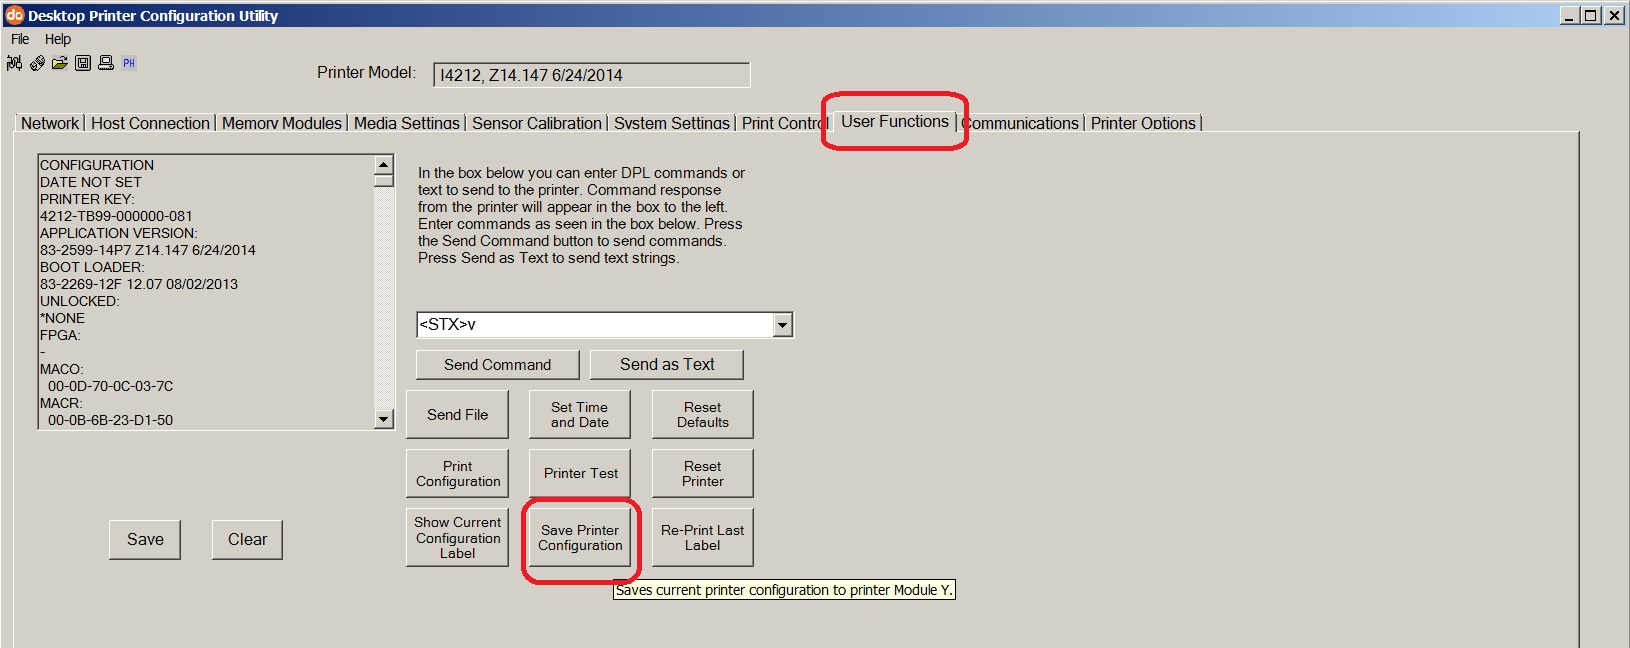Open the Sensor Calibration tab
1630x648 pixels.
pyautogui.click(x=536, y=123)
